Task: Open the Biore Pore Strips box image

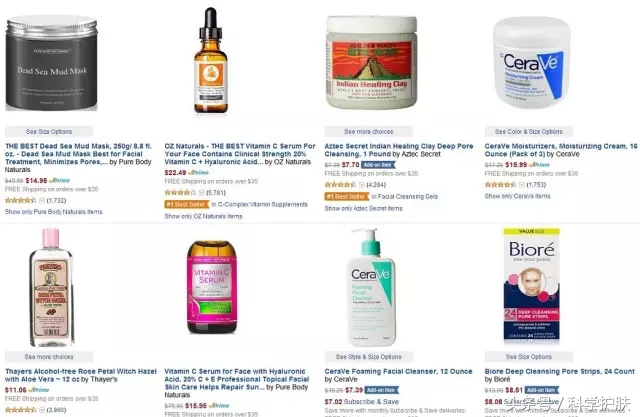Action: pos(531,285)
